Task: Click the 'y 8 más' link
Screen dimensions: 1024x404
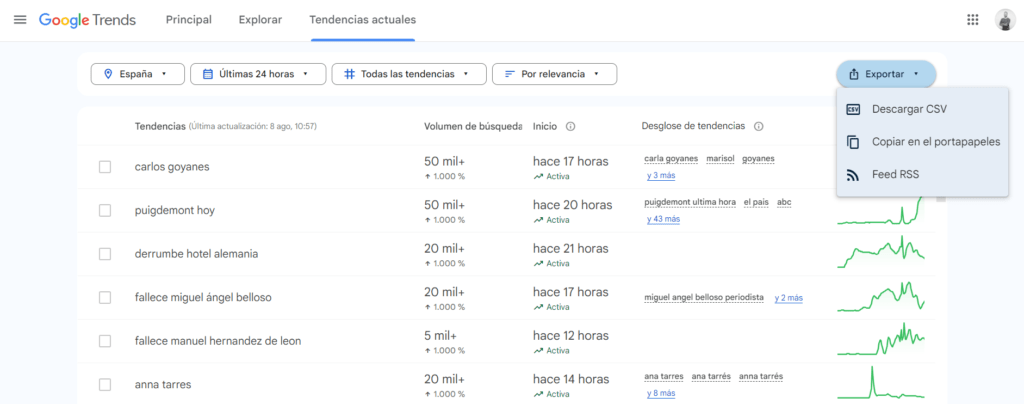Action: [661, 394]
